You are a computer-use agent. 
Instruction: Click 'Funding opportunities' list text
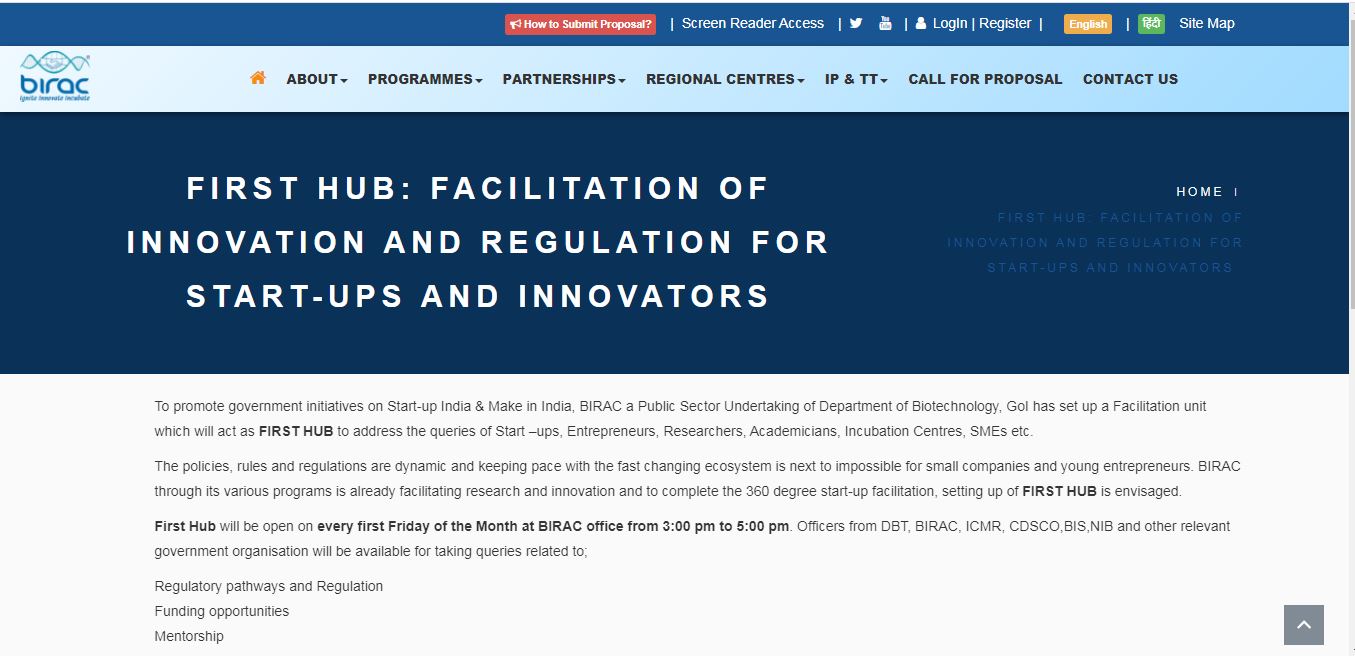[222, 611]
